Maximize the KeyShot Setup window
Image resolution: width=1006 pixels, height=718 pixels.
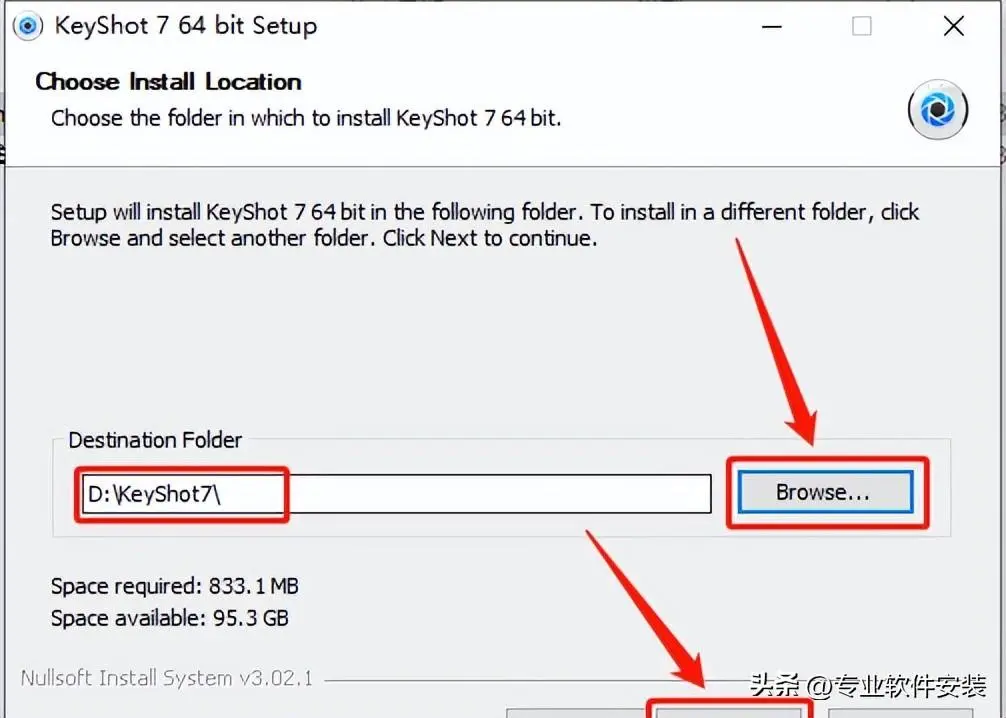[x=861, y=26]
